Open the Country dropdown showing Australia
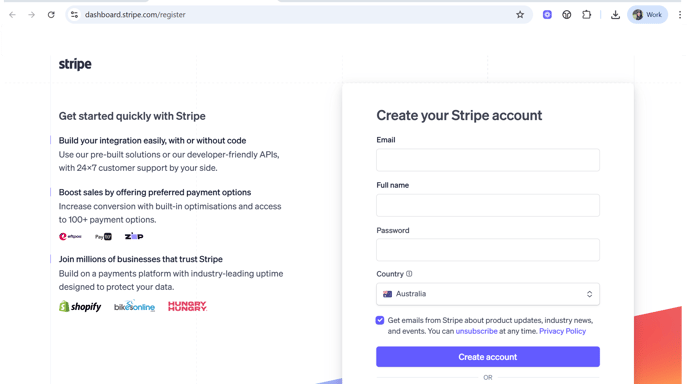Screen dimensions: 688x384 click(x=487, y=294)
